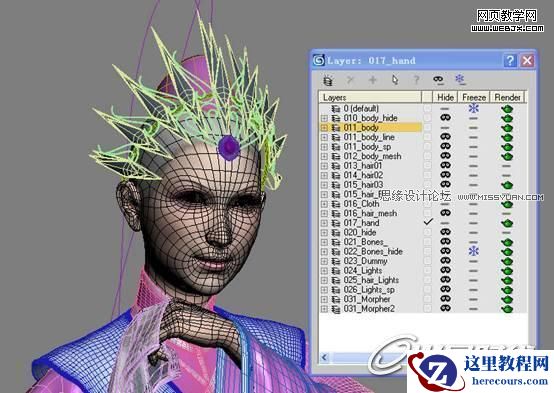The height and width of the screenshot is (393, 554).
Task: Click the Hide column header
Action: [445, 97]
